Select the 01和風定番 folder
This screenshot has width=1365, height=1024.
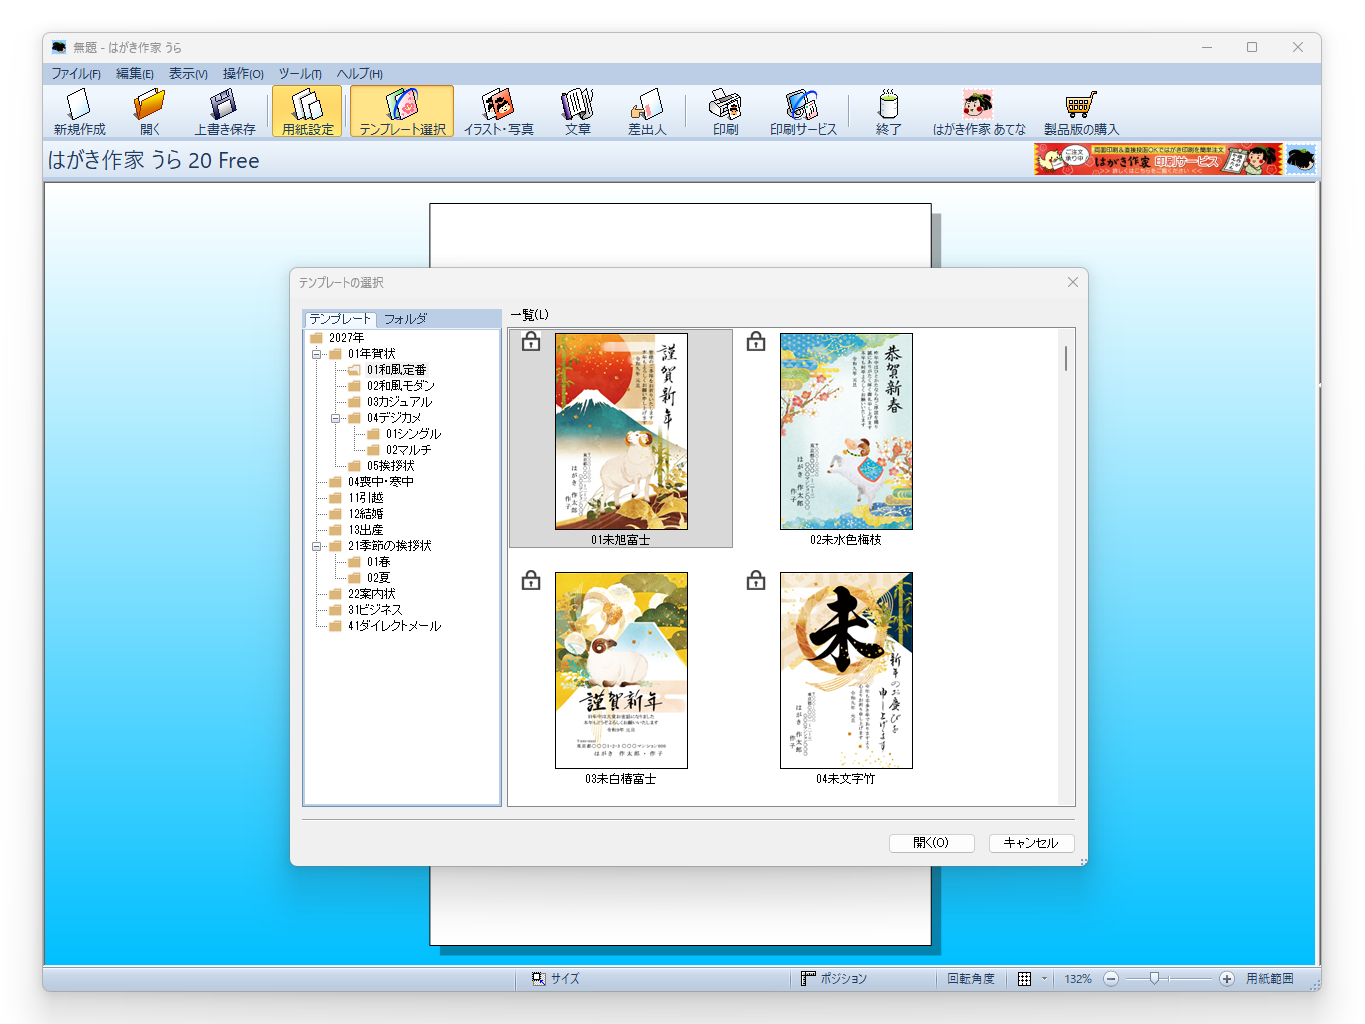tap(396, 370)
